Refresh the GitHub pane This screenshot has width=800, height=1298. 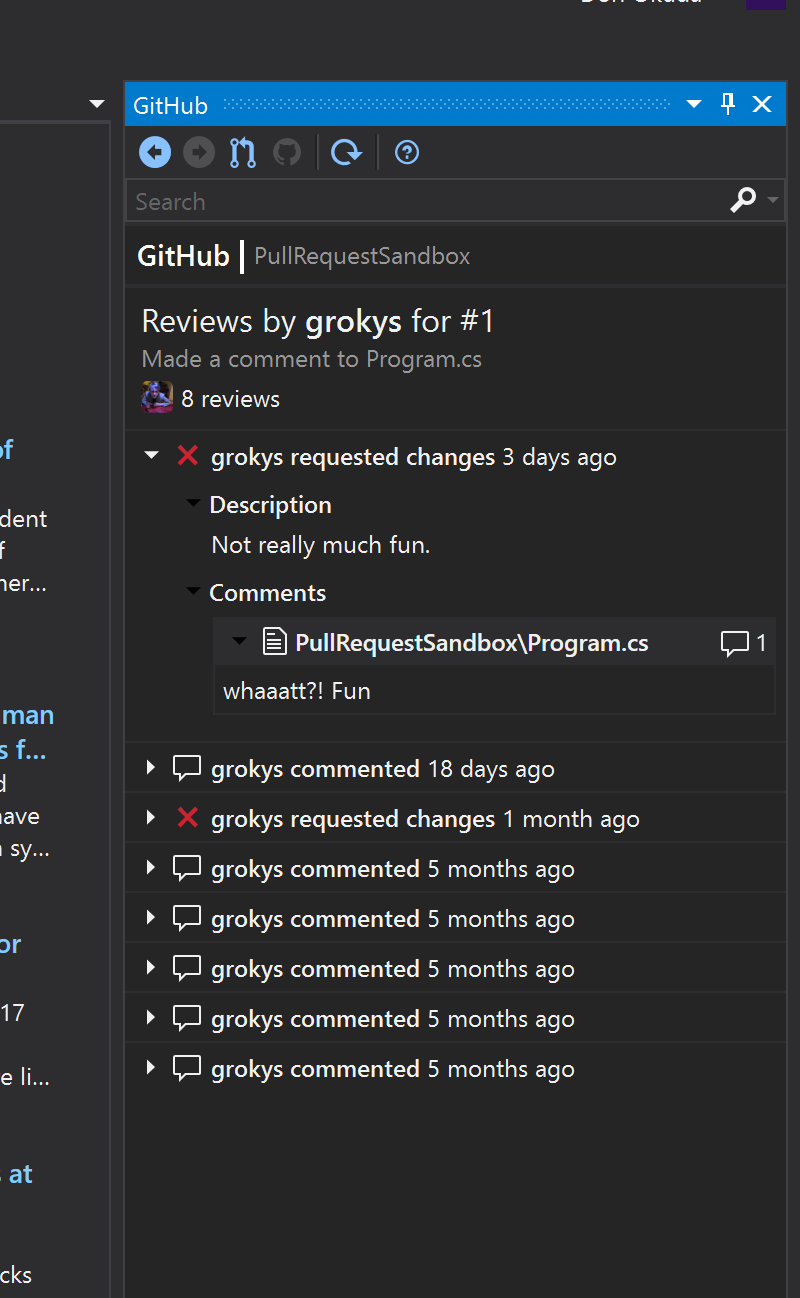click(x=346, y=152)
